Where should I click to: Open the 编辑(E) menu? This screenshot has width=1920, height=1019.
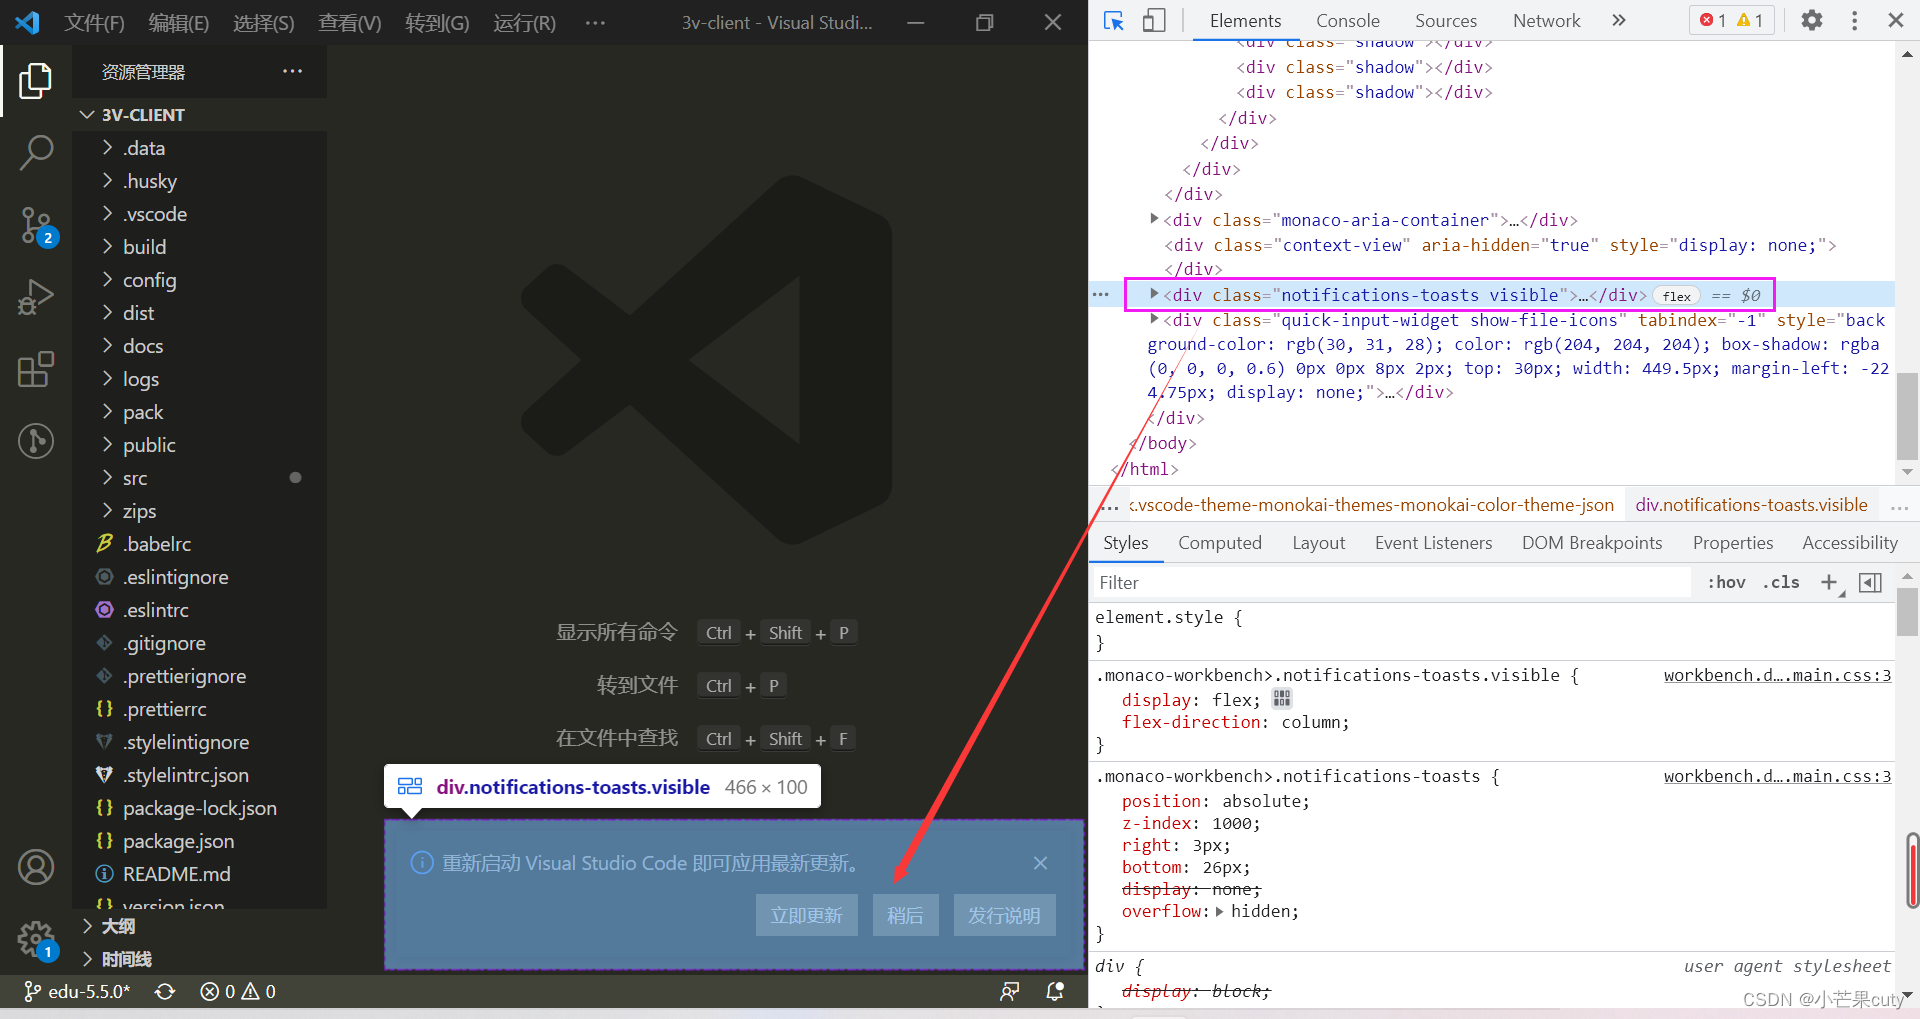[178, 23]
